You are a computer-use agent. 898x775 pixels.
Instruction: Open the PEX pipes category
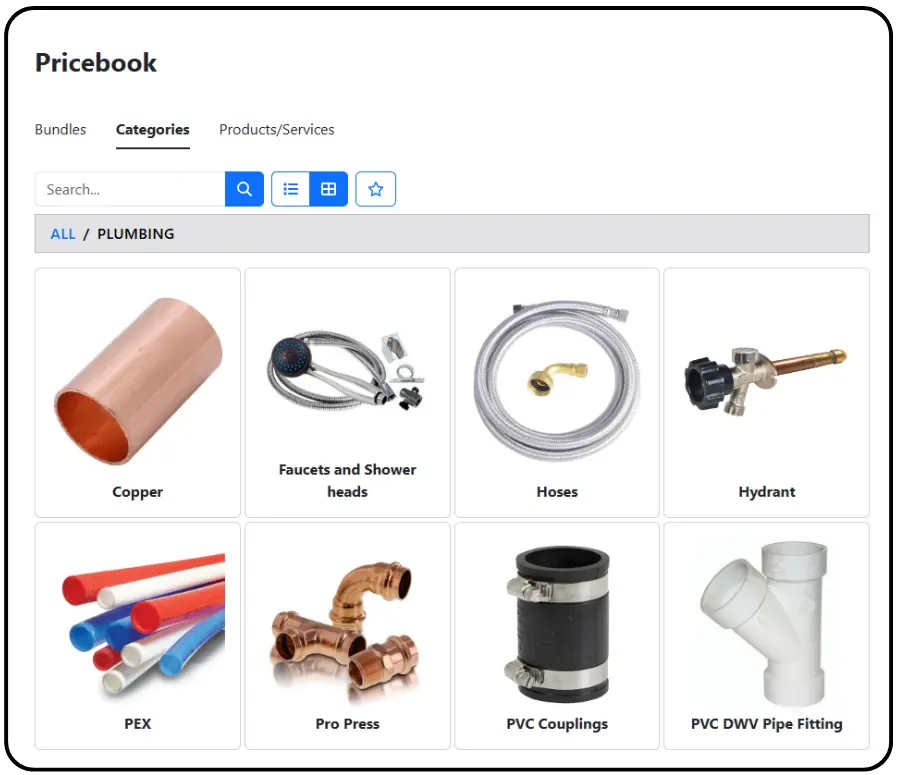pos(137,636)
